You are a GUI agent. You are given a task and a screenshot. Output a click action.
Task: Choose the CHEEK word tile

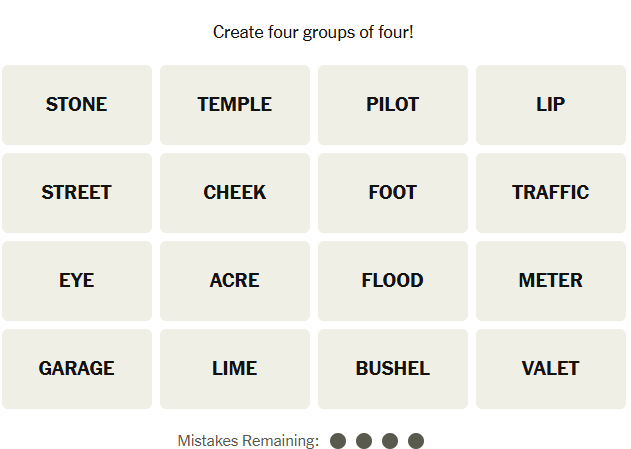(235, 193)
